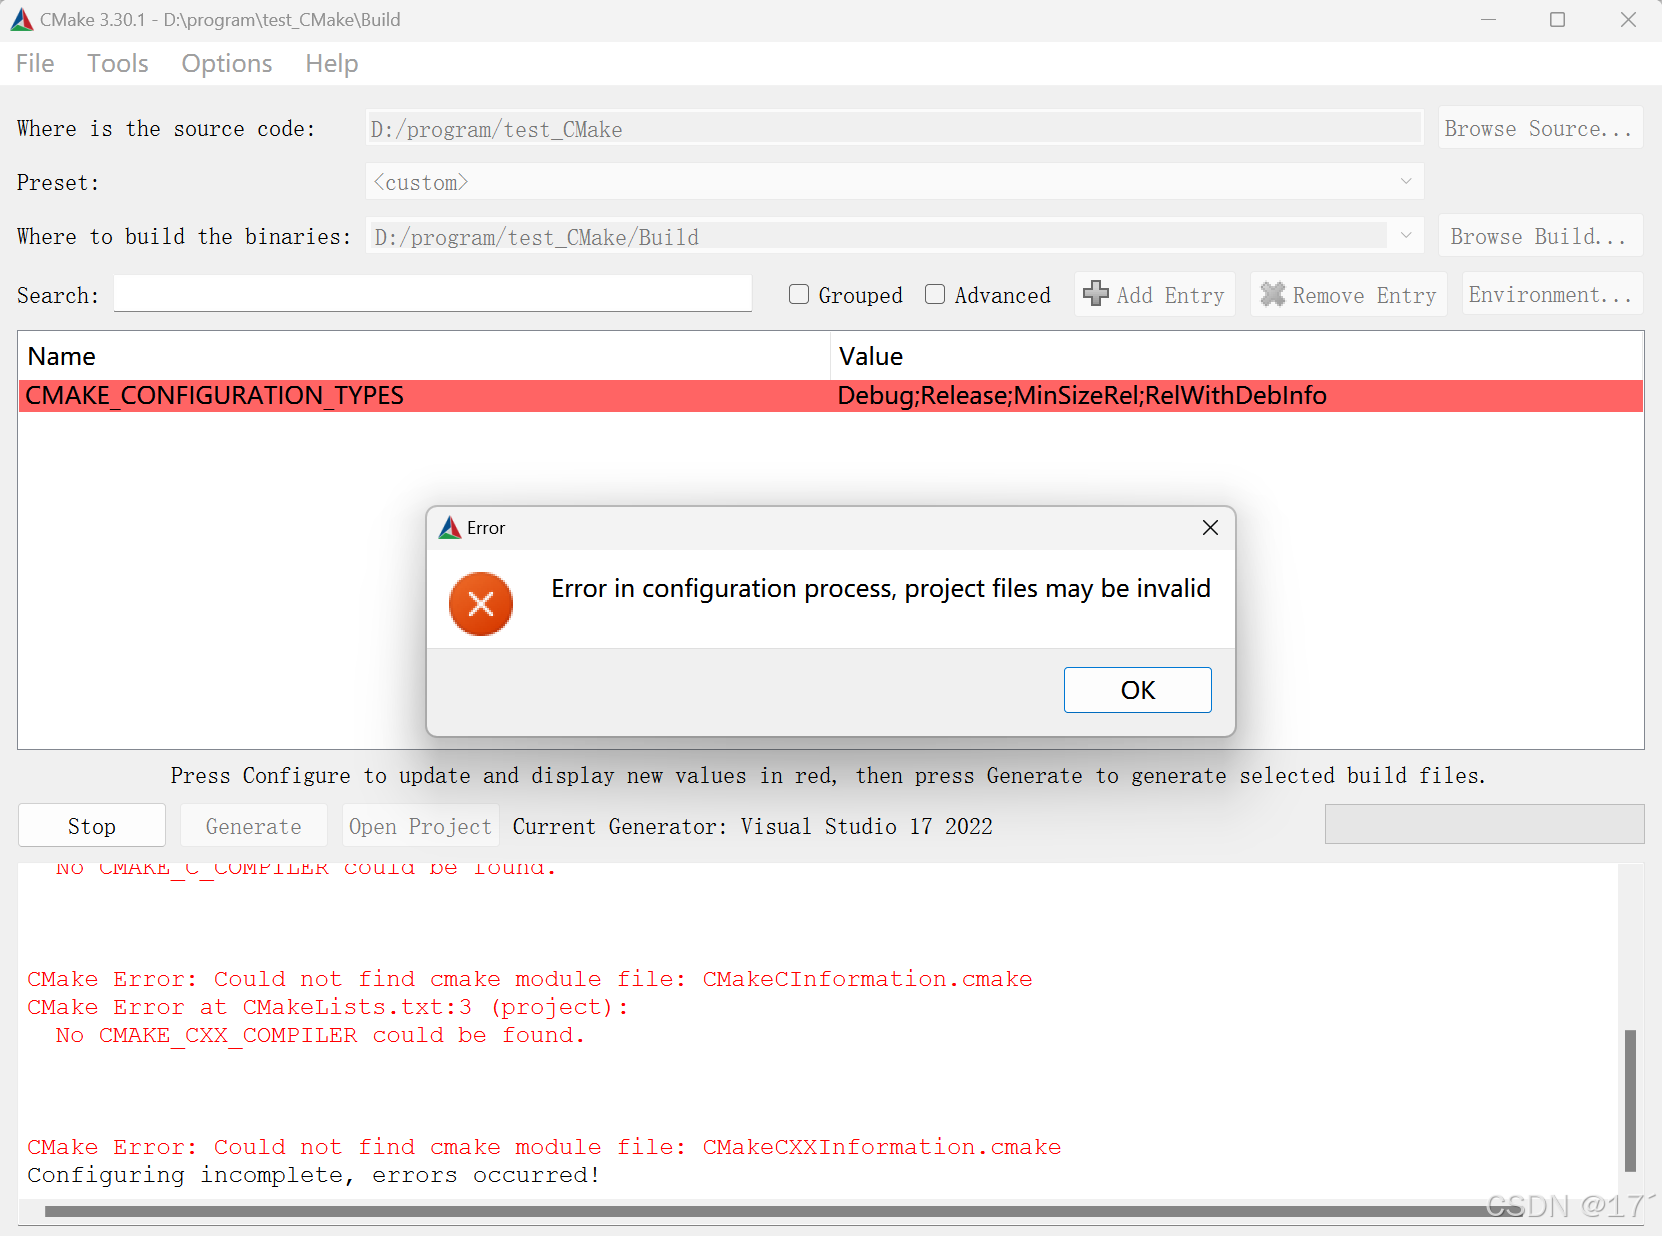Click the vertical scrollbar thumb in the output log
Screen dimensions: 1662x1236
point(1630,1100)
